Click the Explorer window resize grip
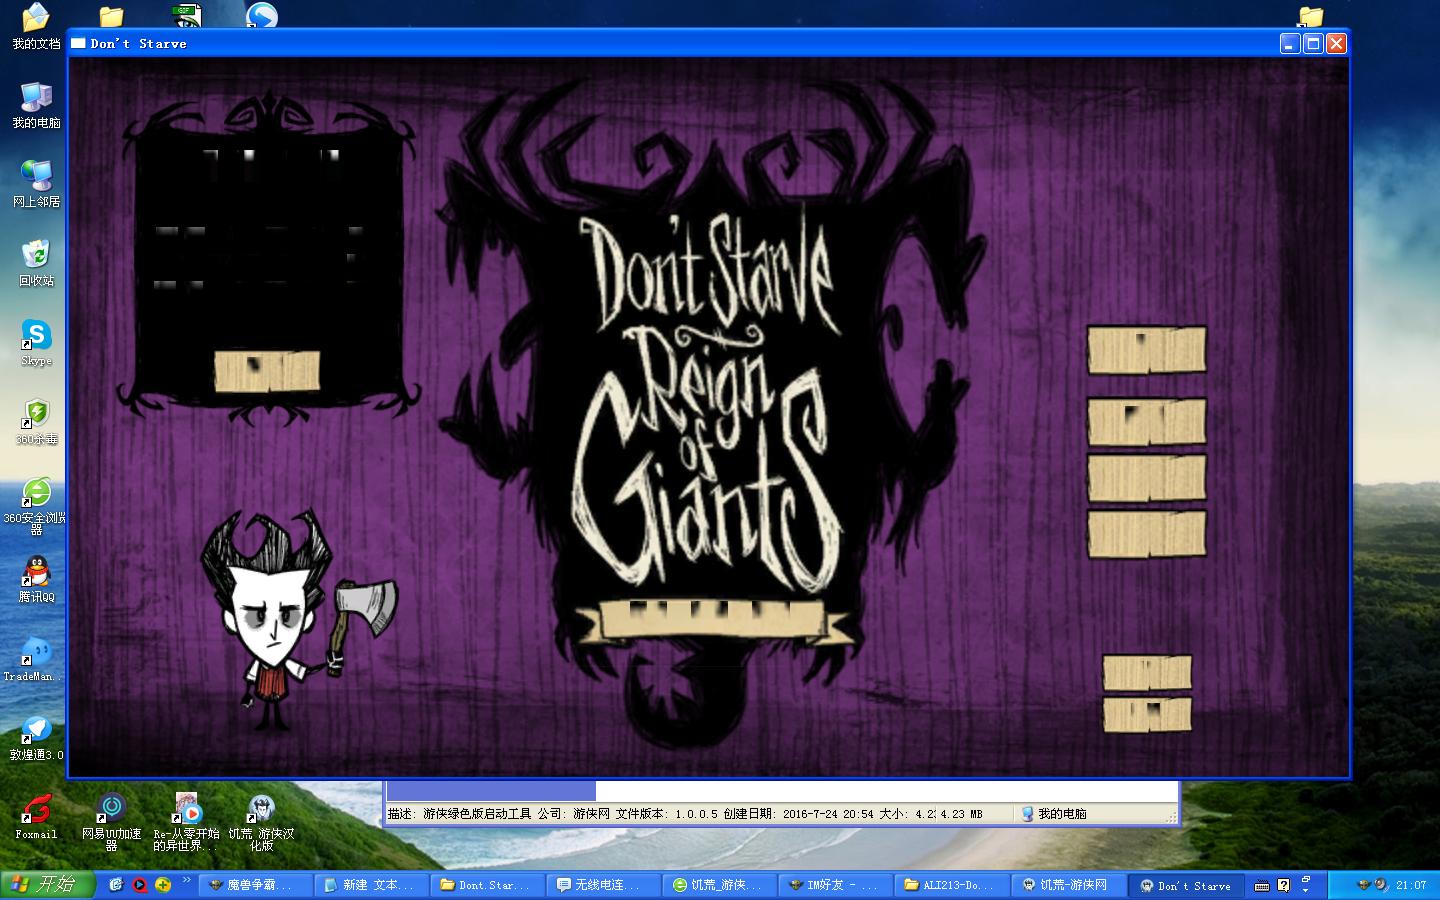This screenshot has width=1440, height=900. [1171, 817]
